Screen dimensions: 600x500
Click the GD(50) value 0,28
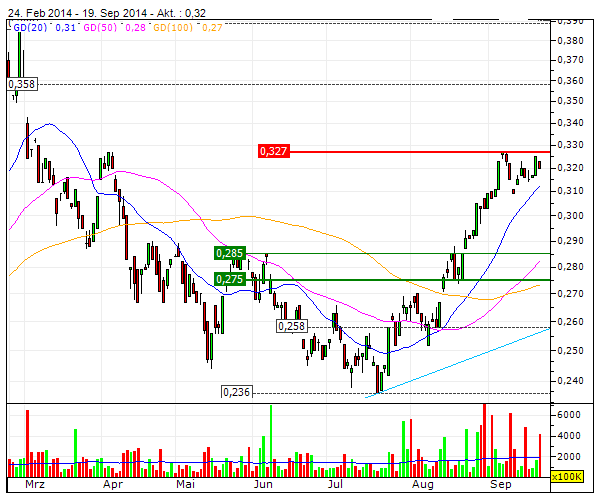click(135, 28)
